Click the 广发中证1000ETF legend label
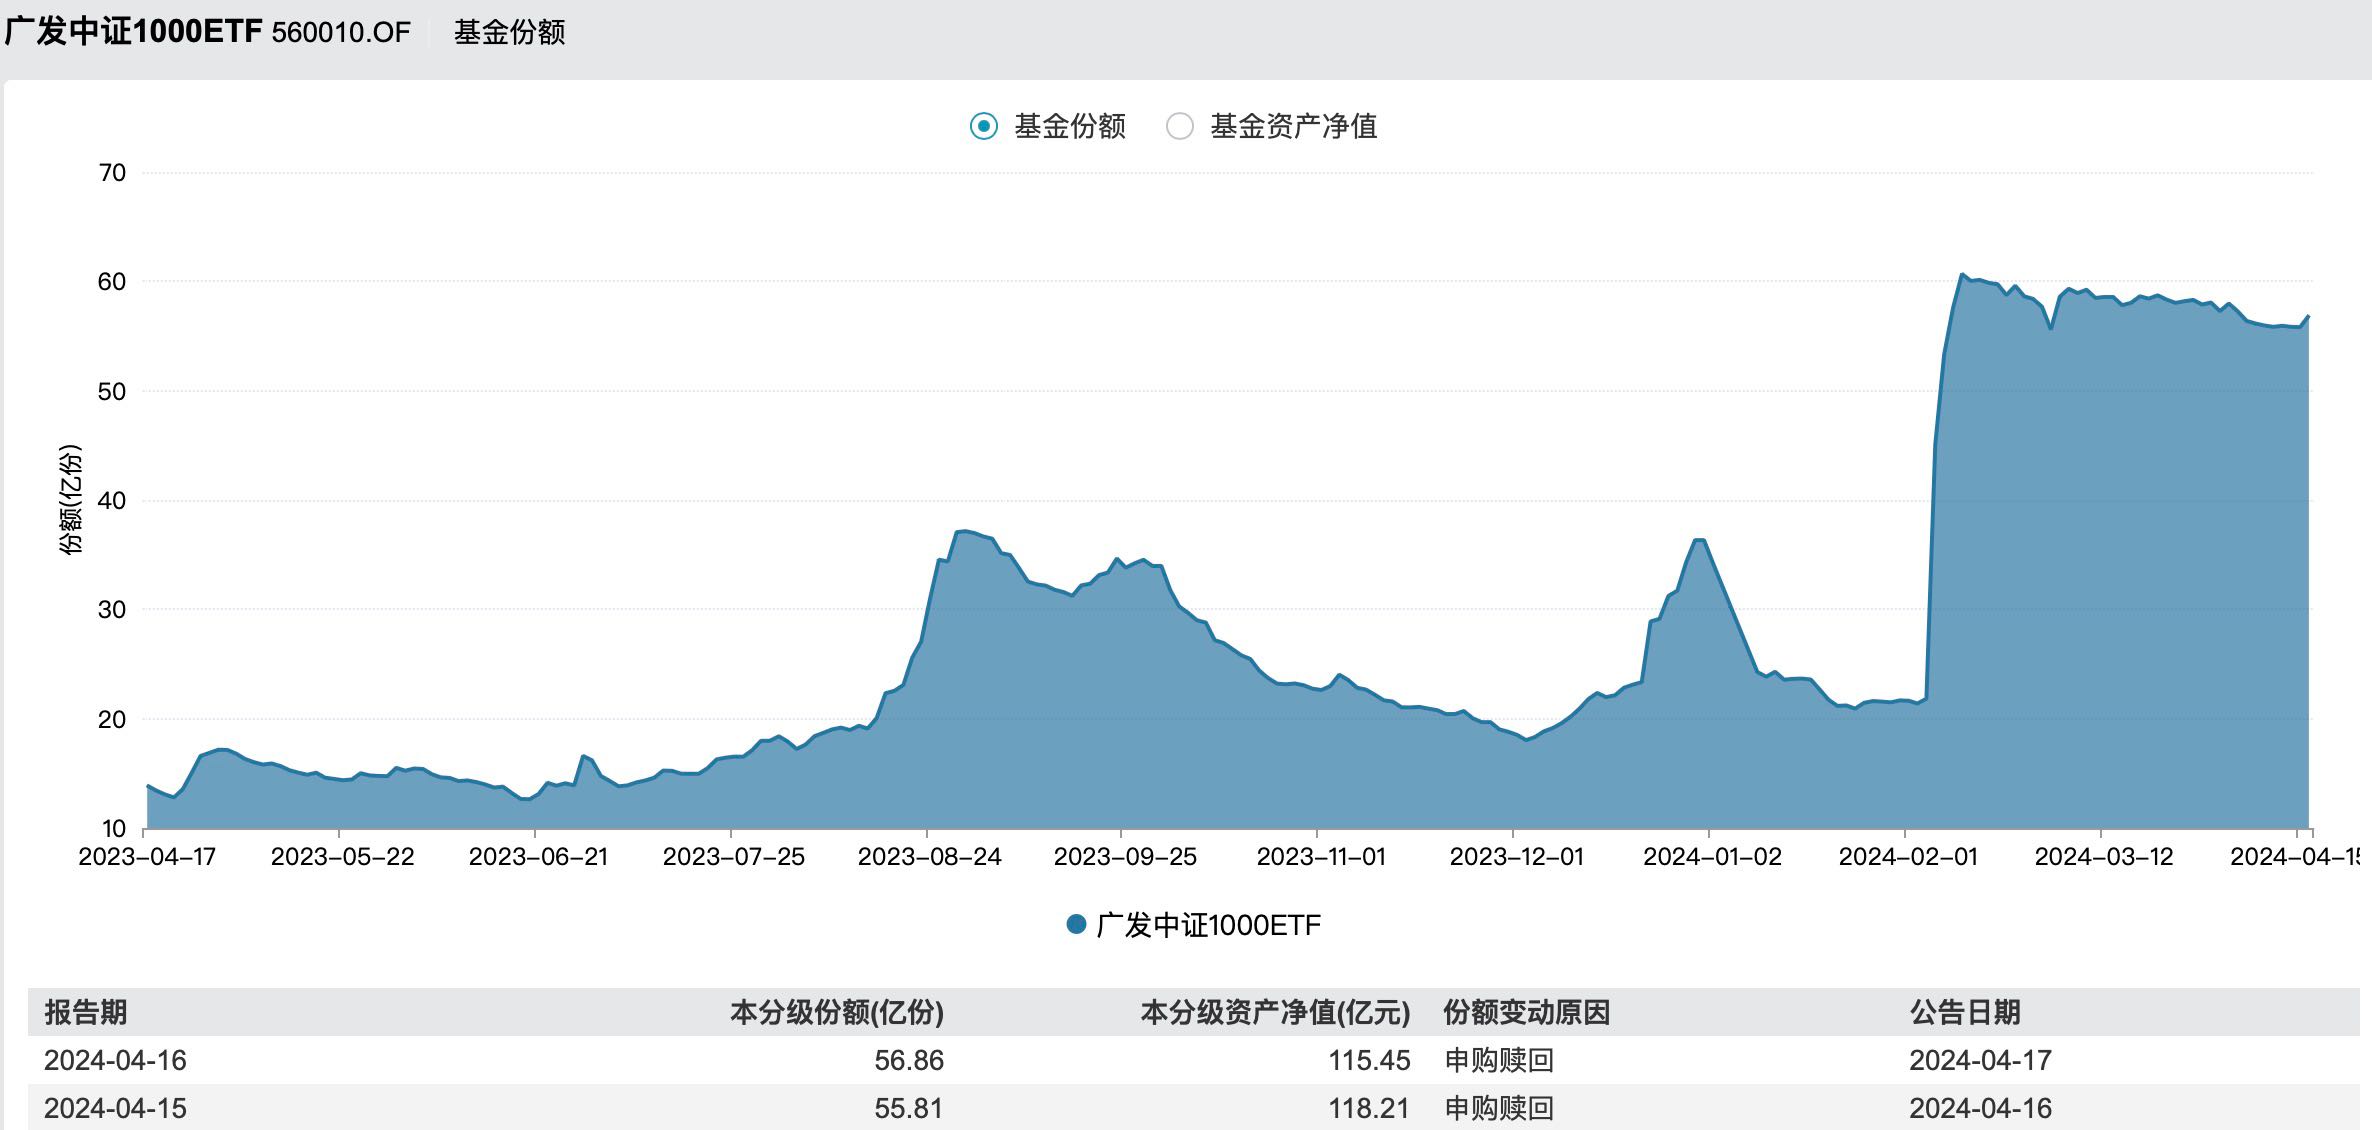This screenshot has height=1130, width=2372. [1208, 925]
